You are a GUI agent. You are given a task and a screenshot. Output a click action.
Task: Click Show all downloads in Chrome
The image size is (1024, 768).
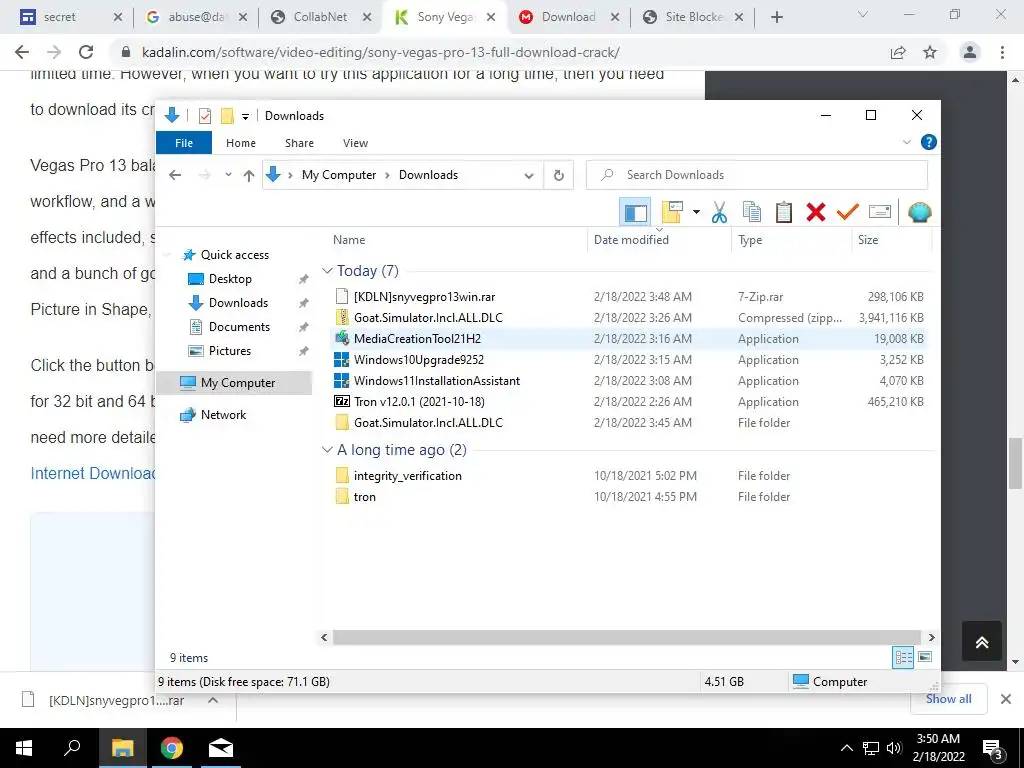(948, 699)
